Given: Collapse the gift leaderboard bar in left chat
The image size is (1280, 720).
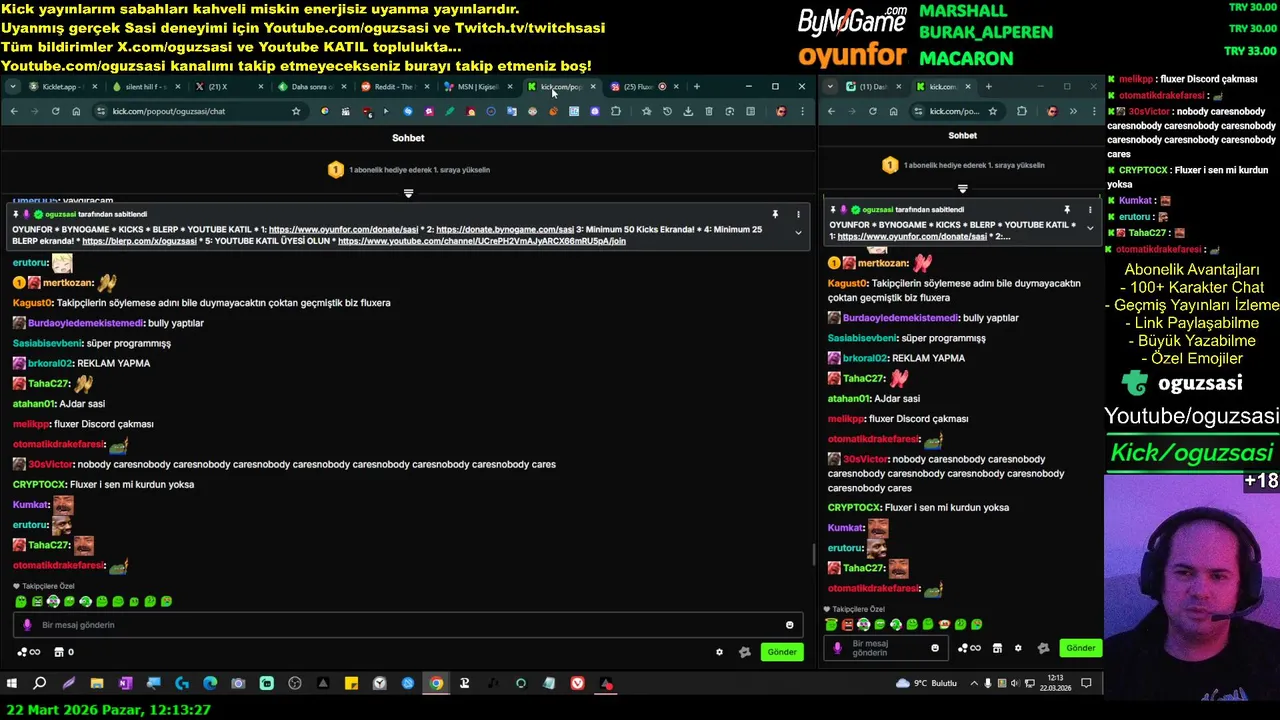Looking at the screenshot, I should pyautogui.click(x=408, y=193).
